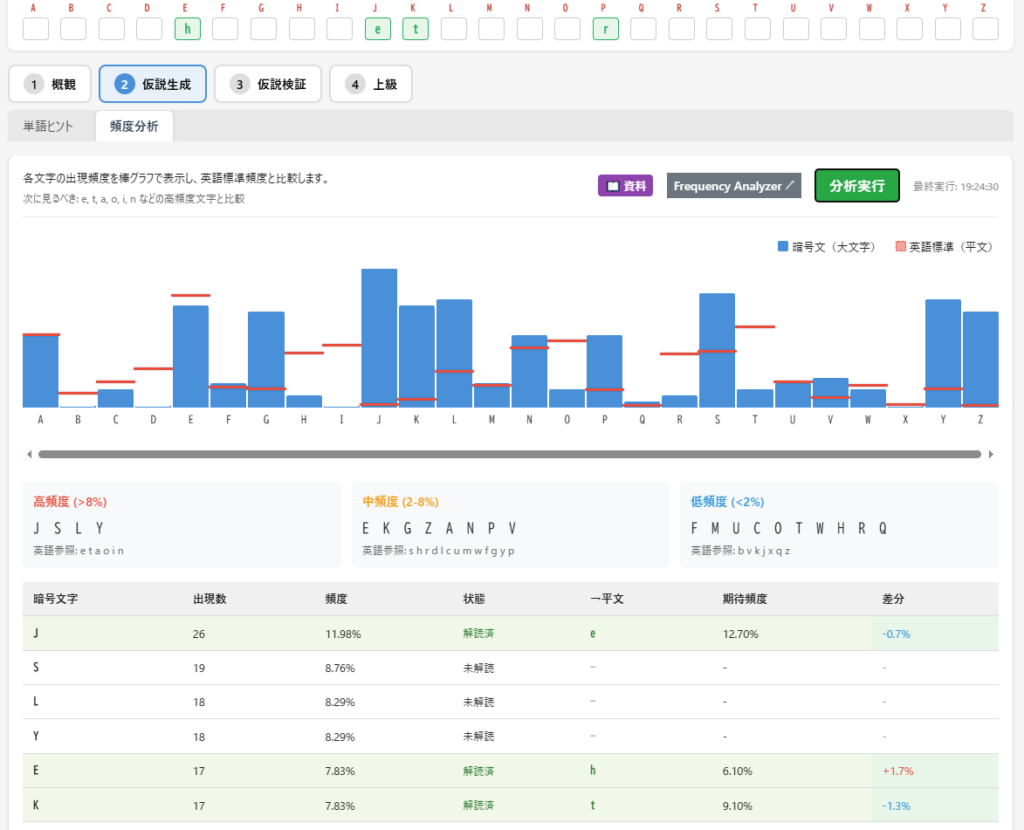This screenshot has height=830, width=1024.
Task: Click the tallest blue bar for letter J
Action: (379, 338)
